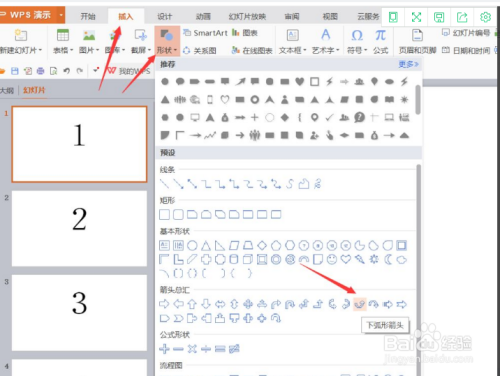500x376 pixels.
Task: Select the plus sign under 公式形状
Action: (164, 349)
